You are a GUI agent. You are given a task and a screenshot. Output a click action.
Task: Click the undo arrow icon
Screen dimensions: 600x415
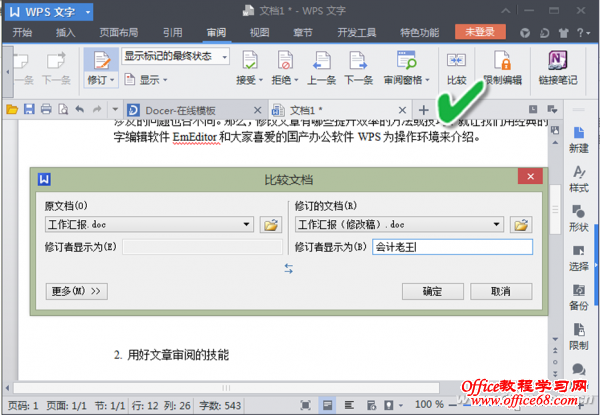(80, 110)
